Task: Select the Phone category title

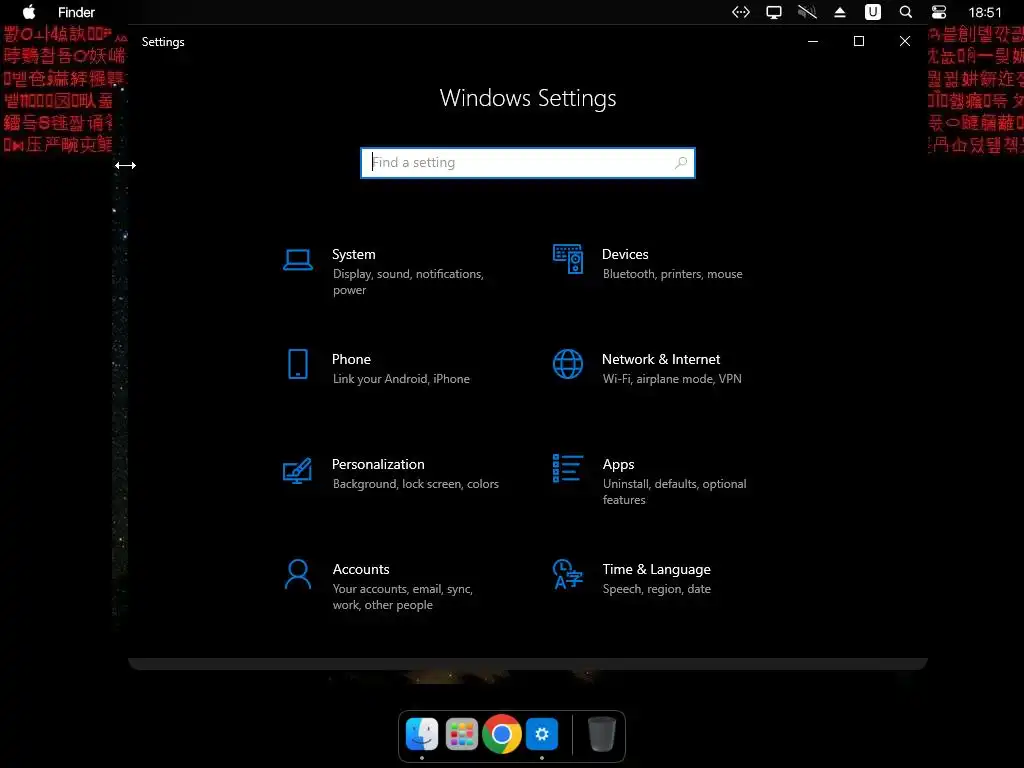Action: coord(351,359)
